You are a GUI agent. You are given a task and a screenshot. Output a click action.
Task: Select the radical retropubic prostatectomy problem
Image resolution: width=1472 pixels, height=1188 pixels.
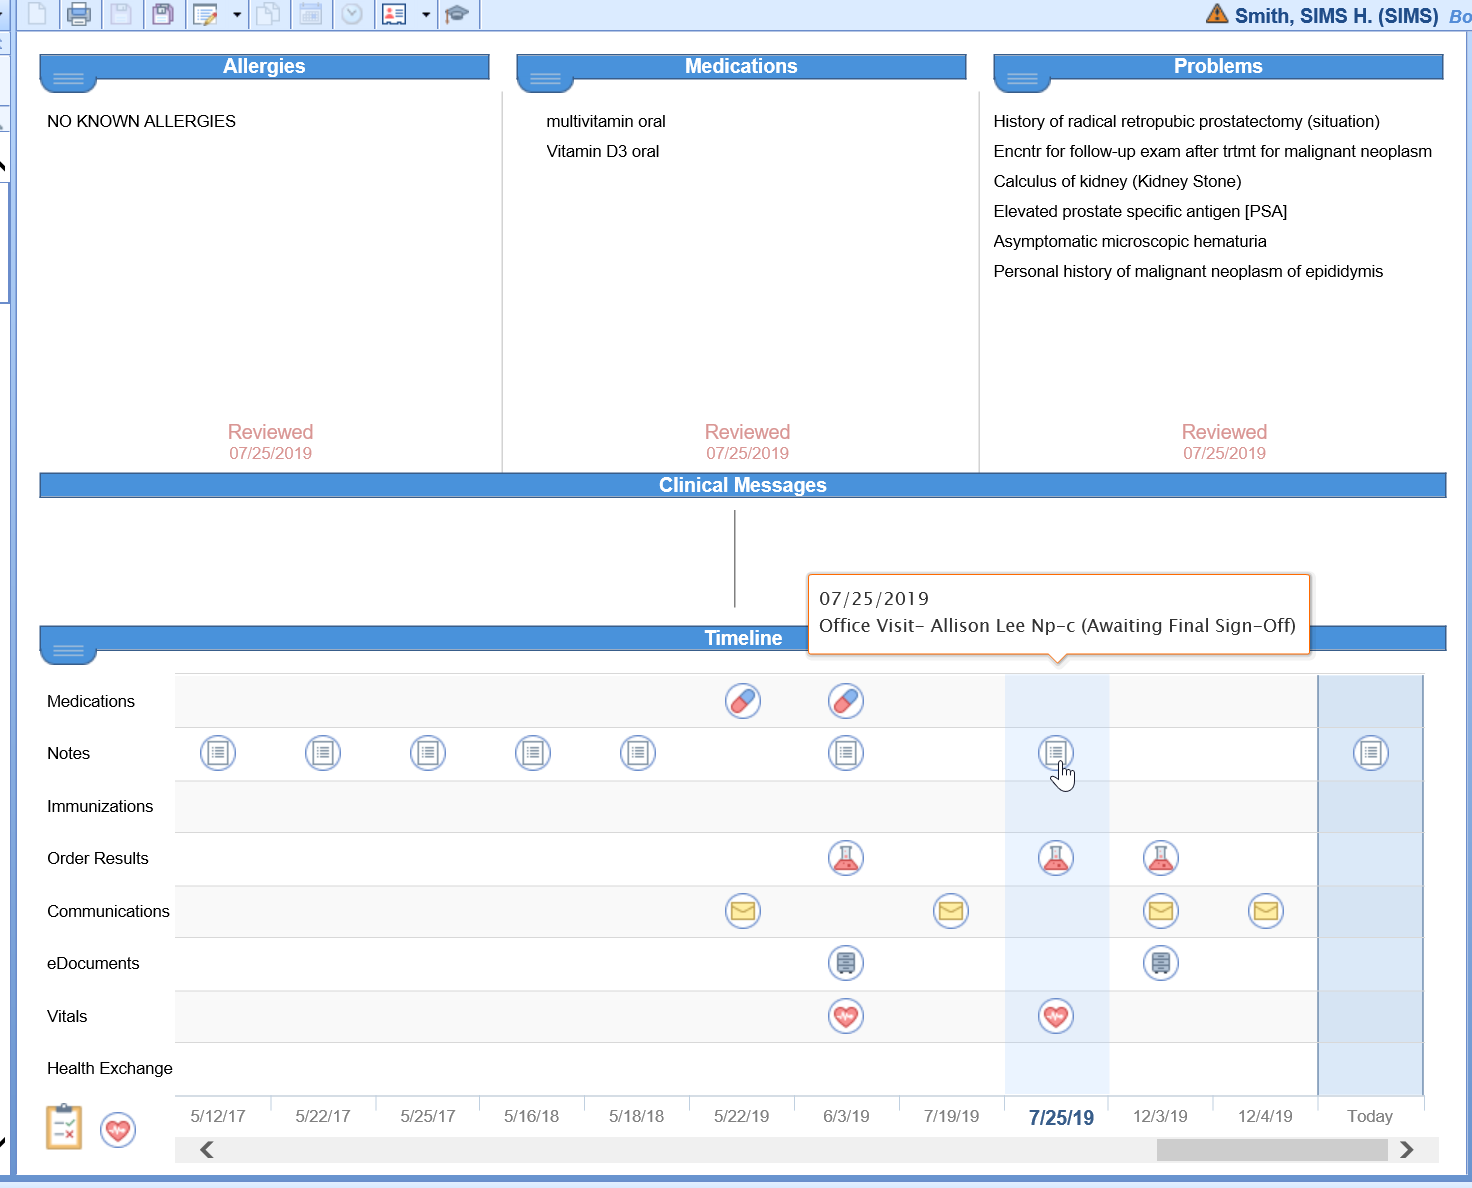pyautogui.click(x=1186, y=121)
